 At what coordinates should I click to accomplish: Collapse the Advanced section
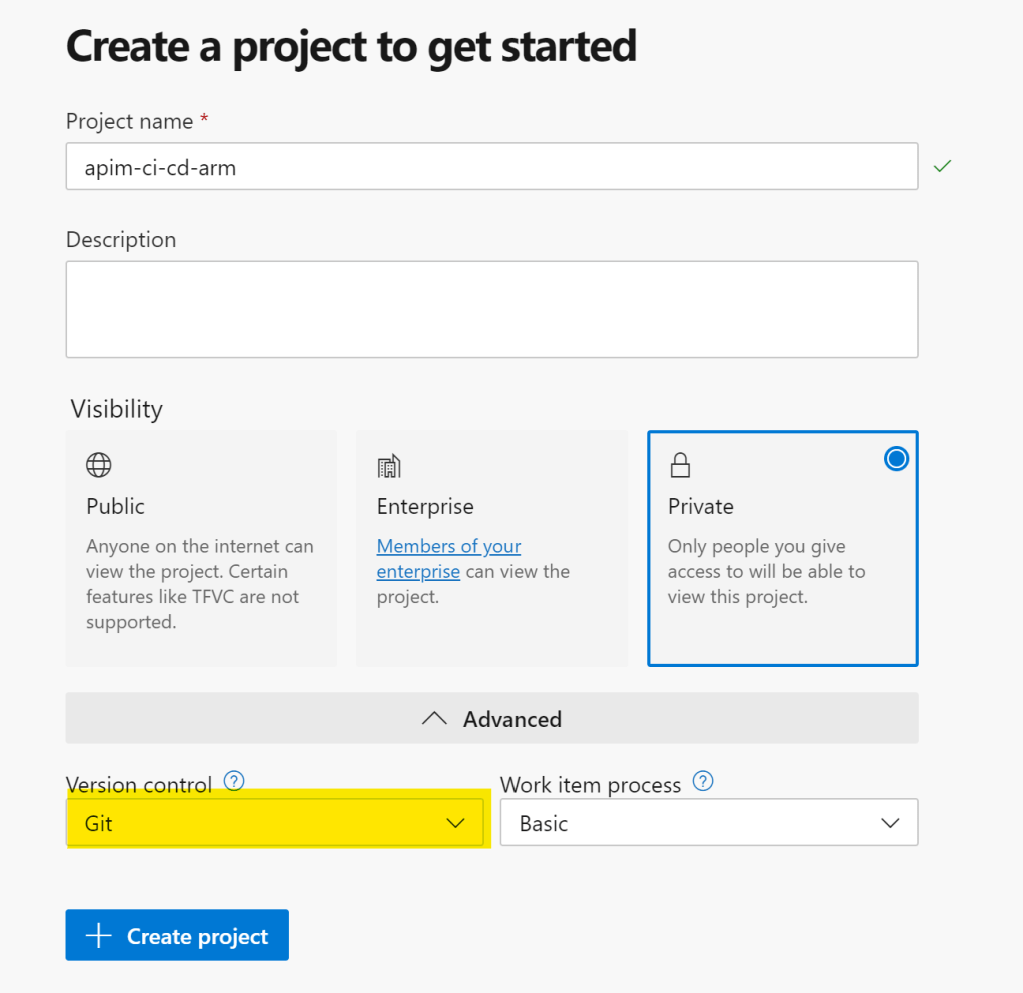pyautogui.click(x=492, y=719)
